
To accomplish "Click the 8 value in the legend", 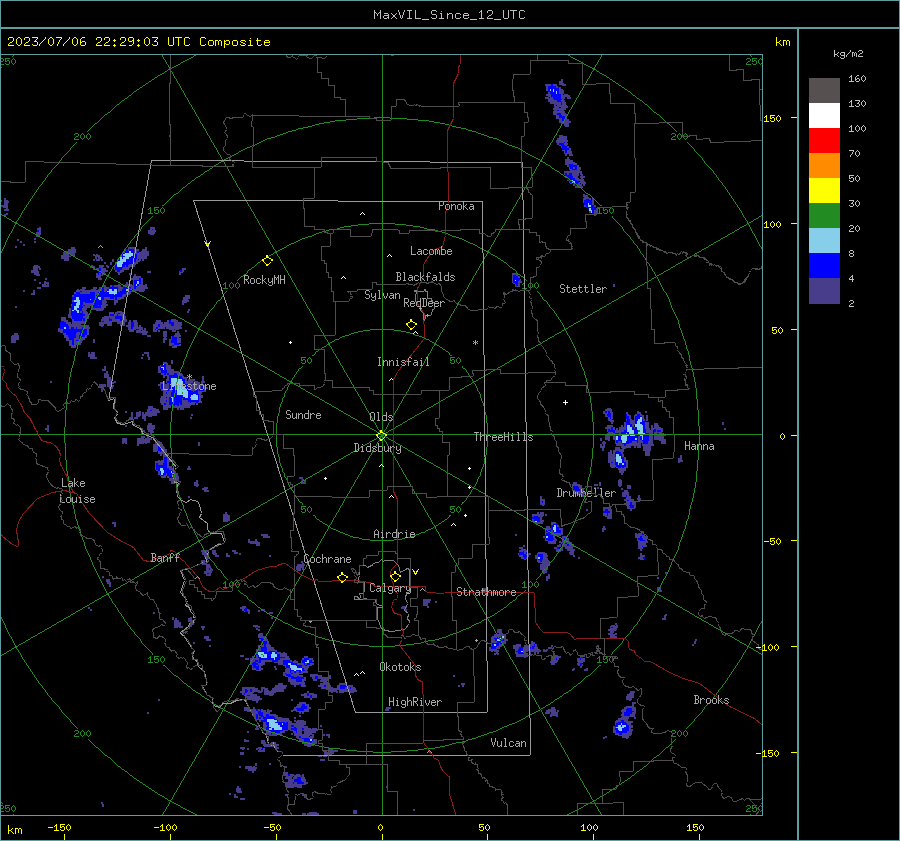I will pos(851,254).
